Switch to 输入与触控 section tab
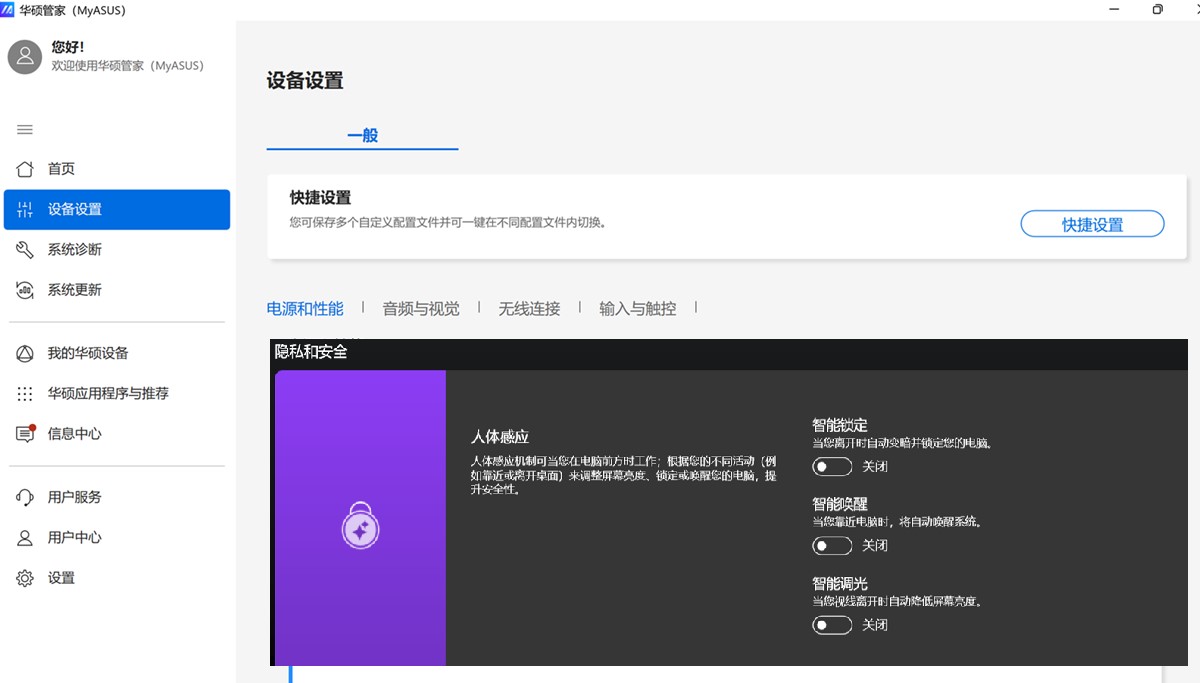The width and height of the screenshot is (1200, 683). [638, 309]
